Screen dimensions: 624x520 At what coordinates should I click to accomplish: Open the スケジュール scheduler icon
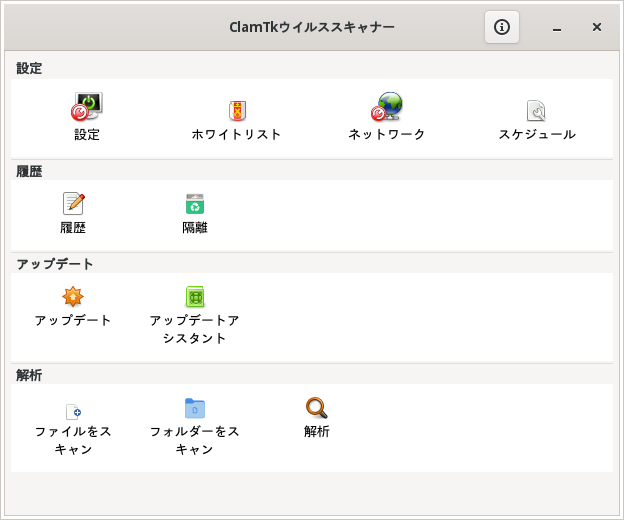[x=536, y=110]
